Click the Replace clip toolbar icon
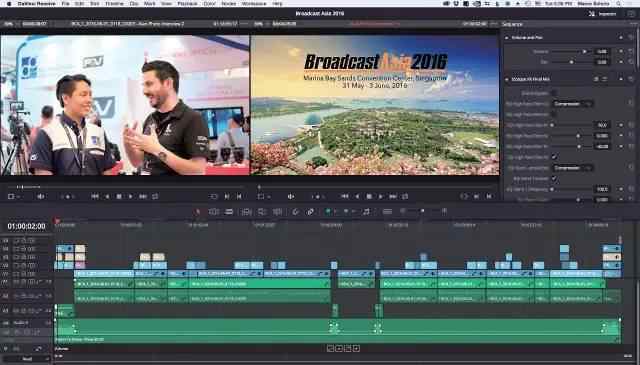The image size is (640, 365). click(277, 211)
